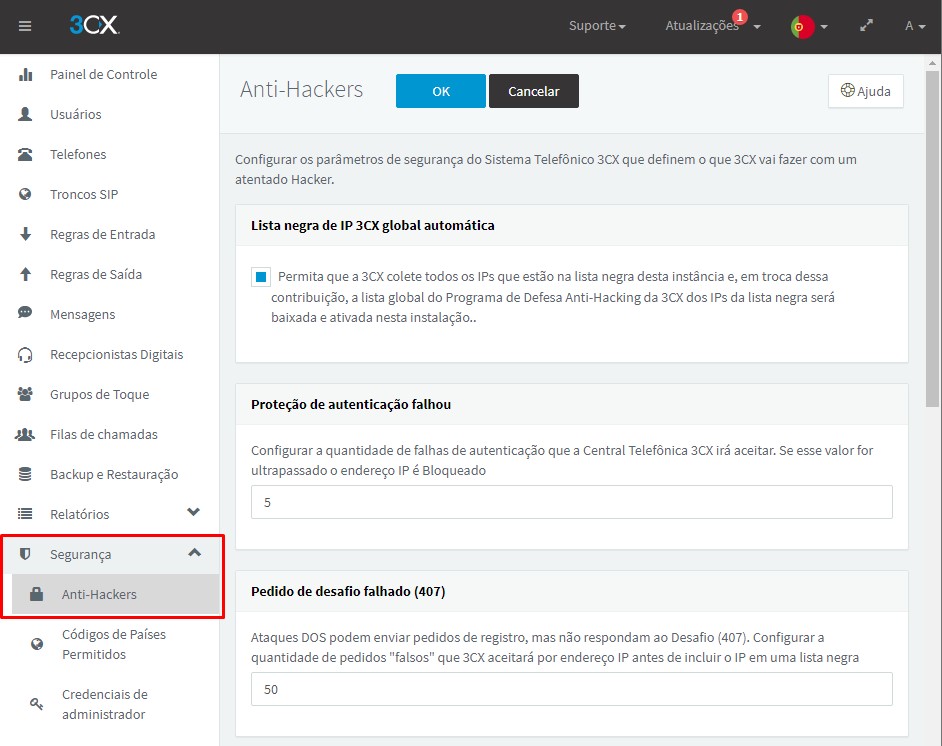The image size is (942, 746).
Task: Click the failed authentication field showing 5
Action: tap(571, 502)
